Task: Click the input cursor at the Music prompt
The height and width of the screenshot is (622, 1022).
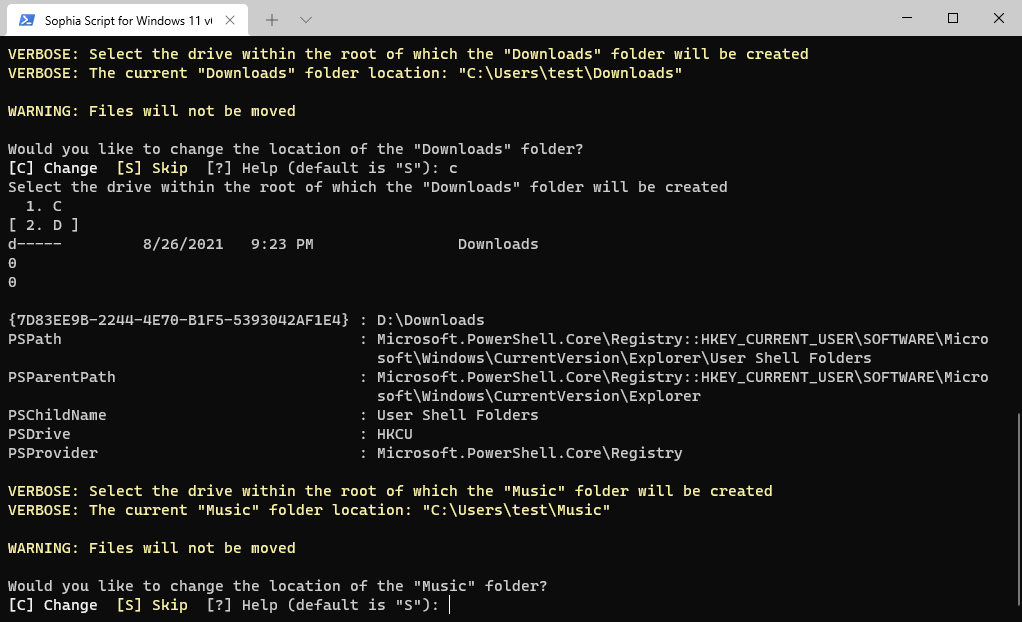Action: [450, 605]
